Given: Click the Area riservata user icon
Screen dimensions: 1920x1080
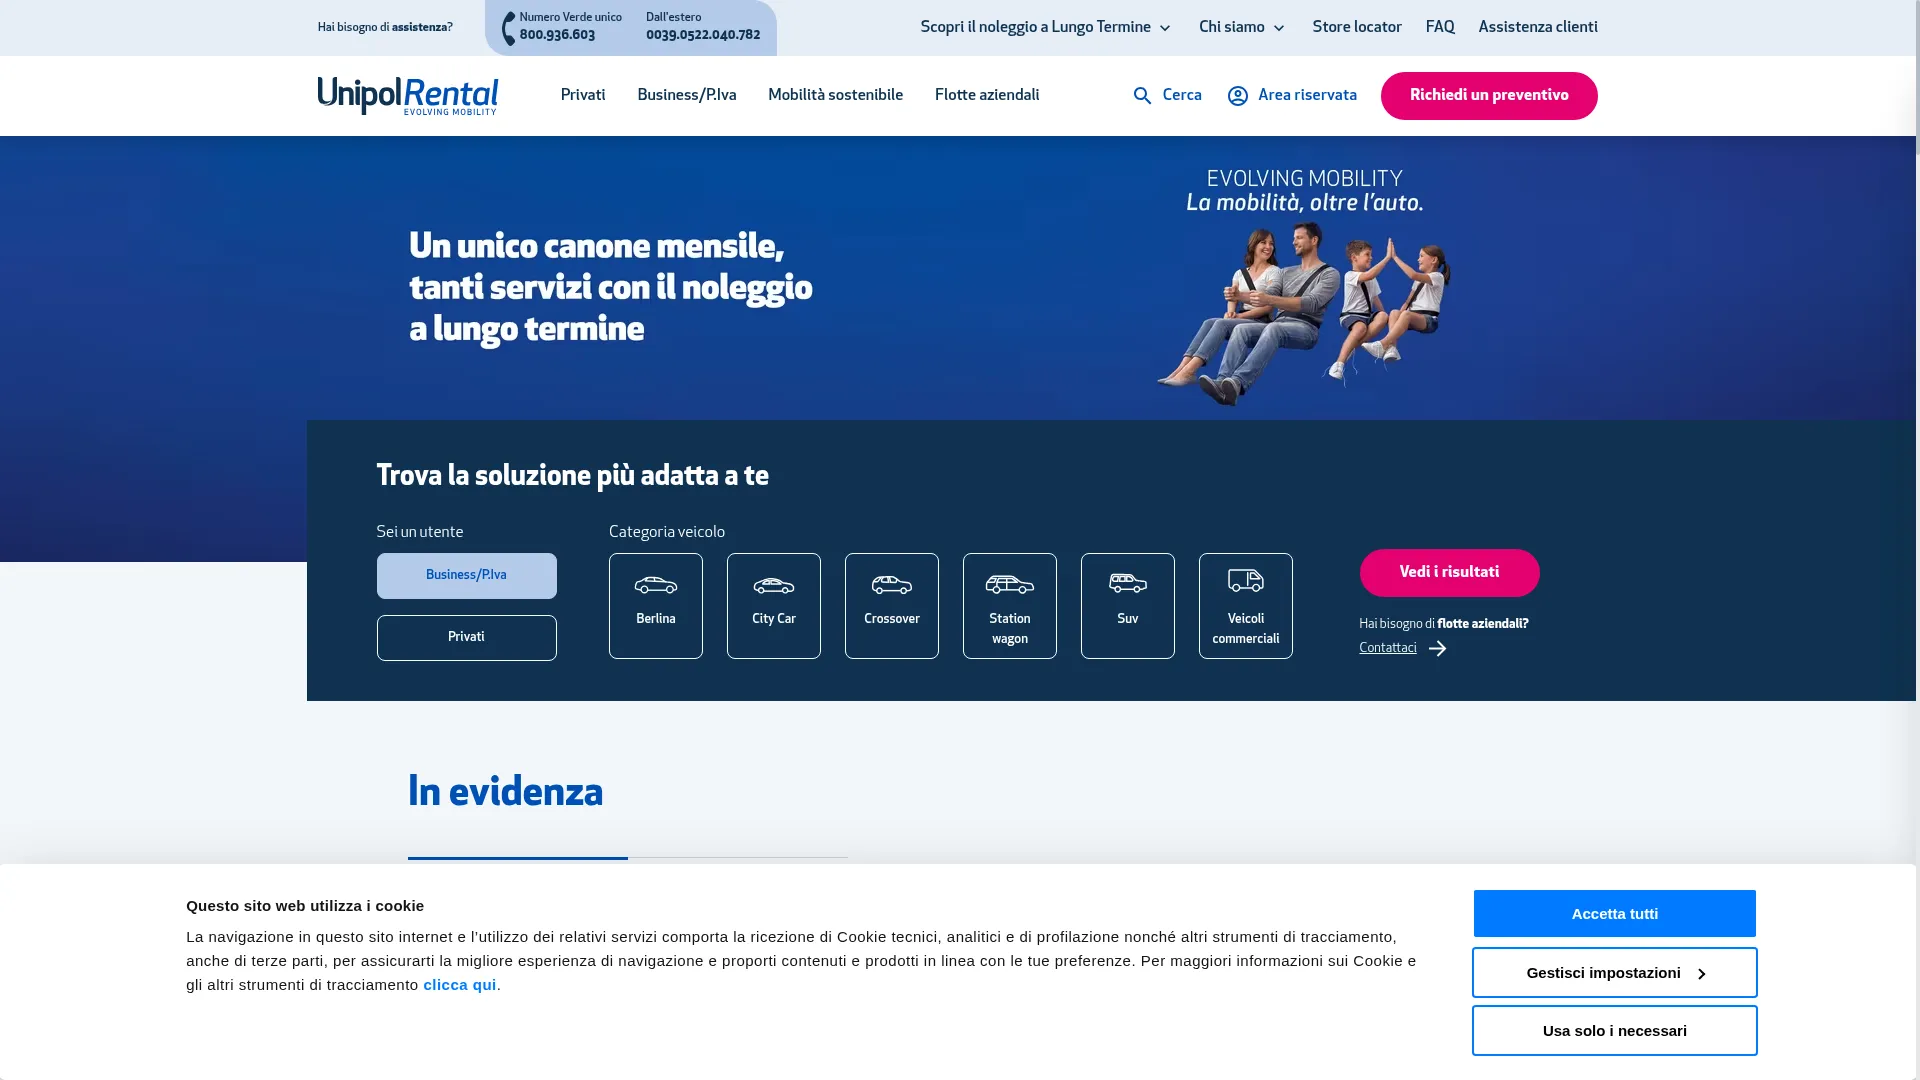Looking at the screenshot, I should coord(1238,96).
